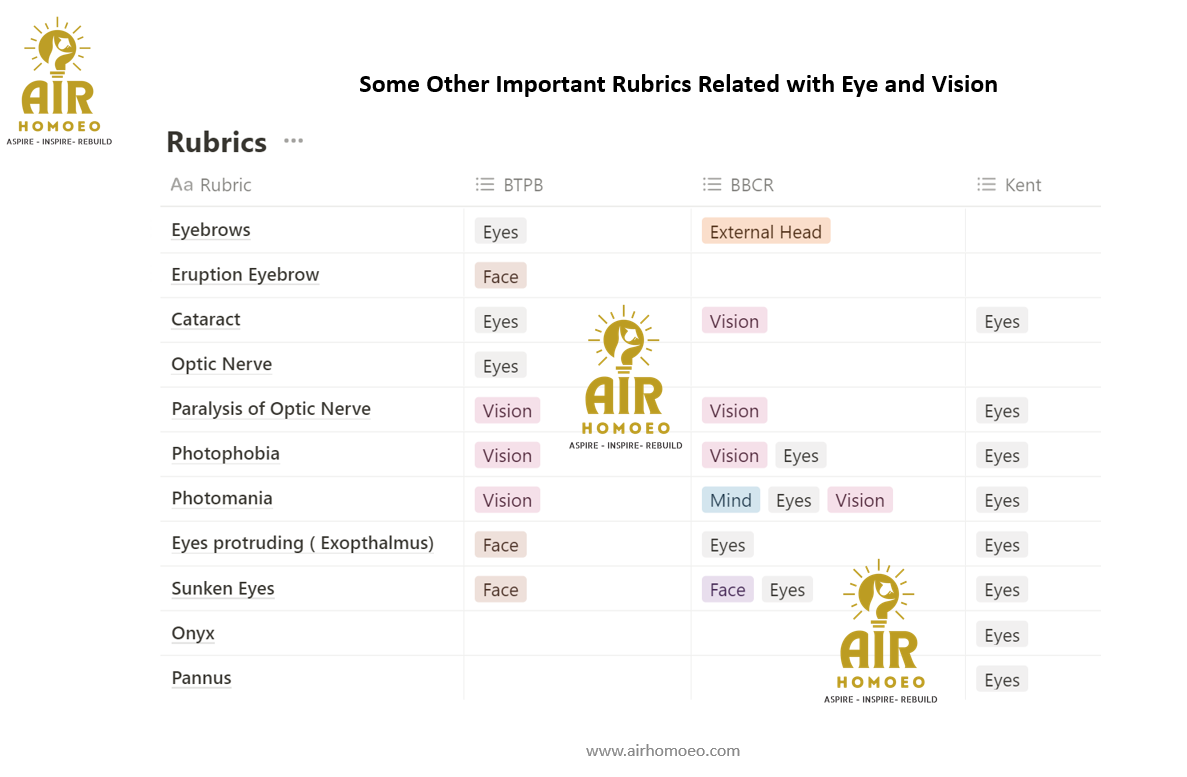Click the center AIR Homoeo watermark logo
This screenshot has width=1187, height=777.
coord(625,378)
